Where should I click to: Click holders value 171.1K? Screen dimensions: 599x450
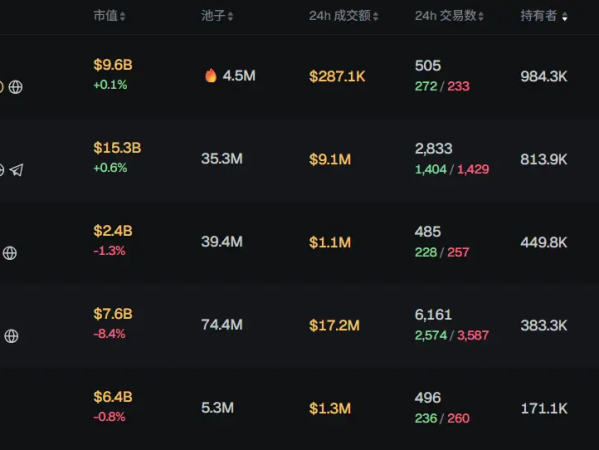[544, 408]
